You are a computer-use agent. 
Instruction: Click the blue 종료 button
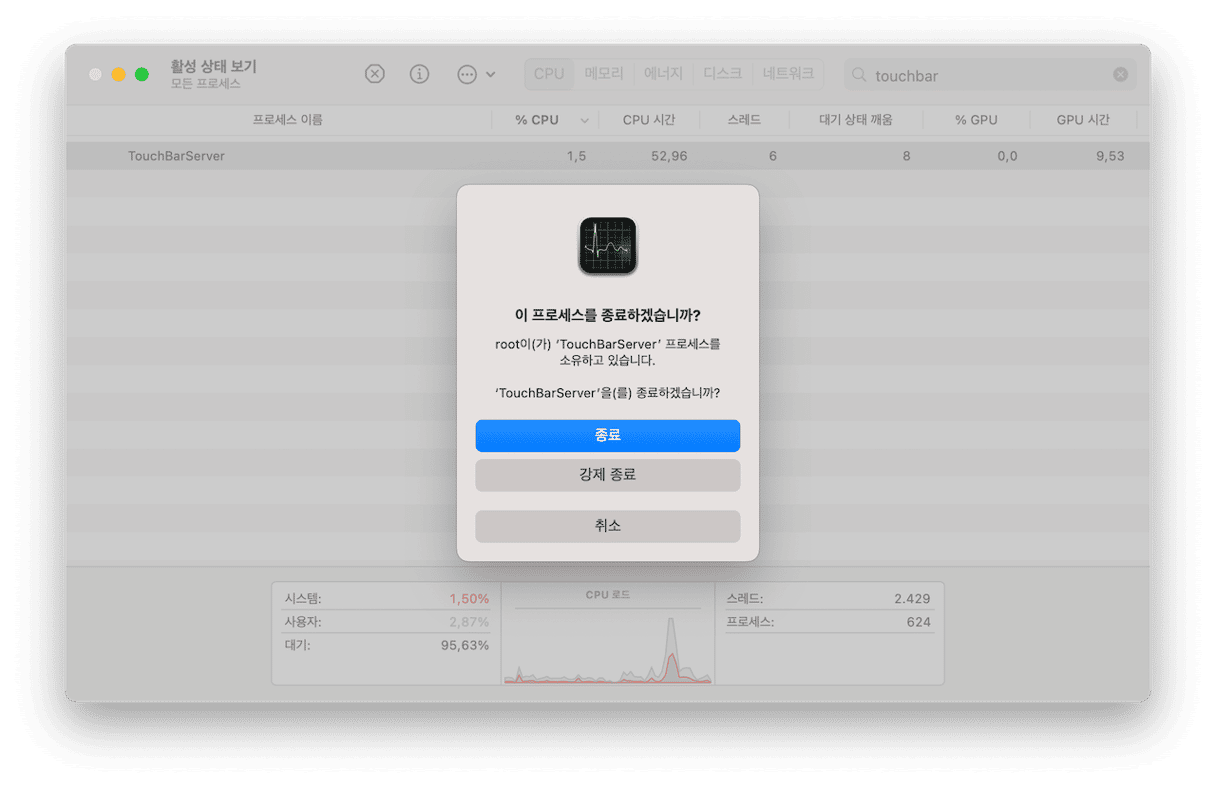[x=608, y=435]
